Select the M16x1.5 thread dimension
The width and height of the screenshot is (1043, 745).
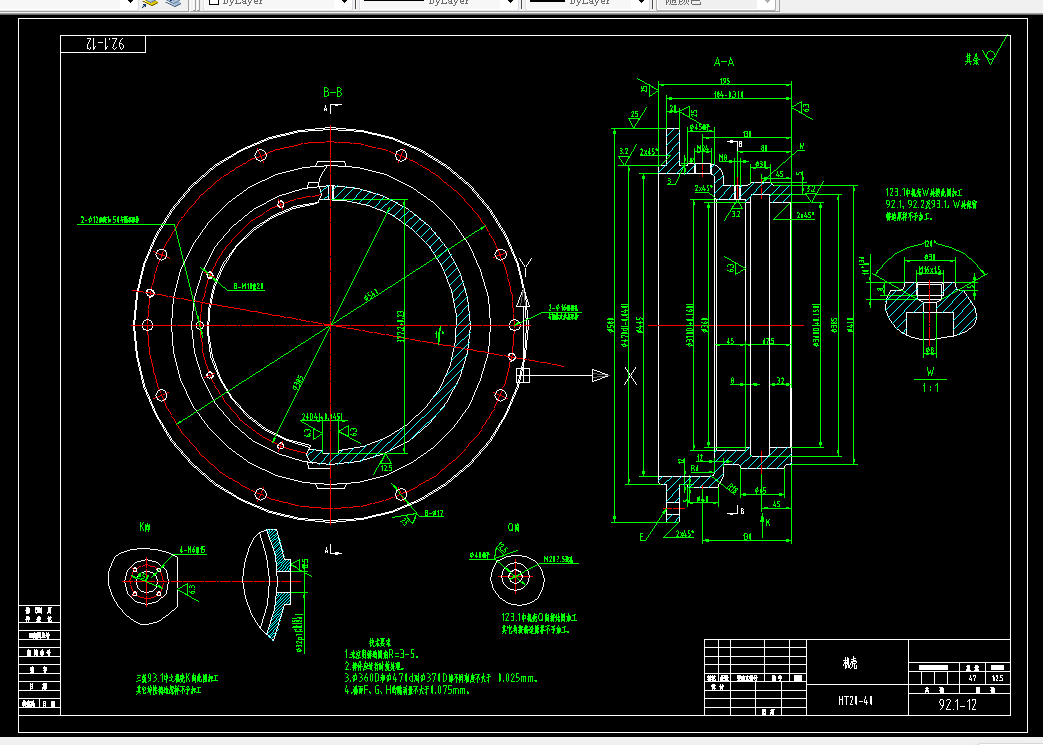pyautogui.click(x=929, y=270)
